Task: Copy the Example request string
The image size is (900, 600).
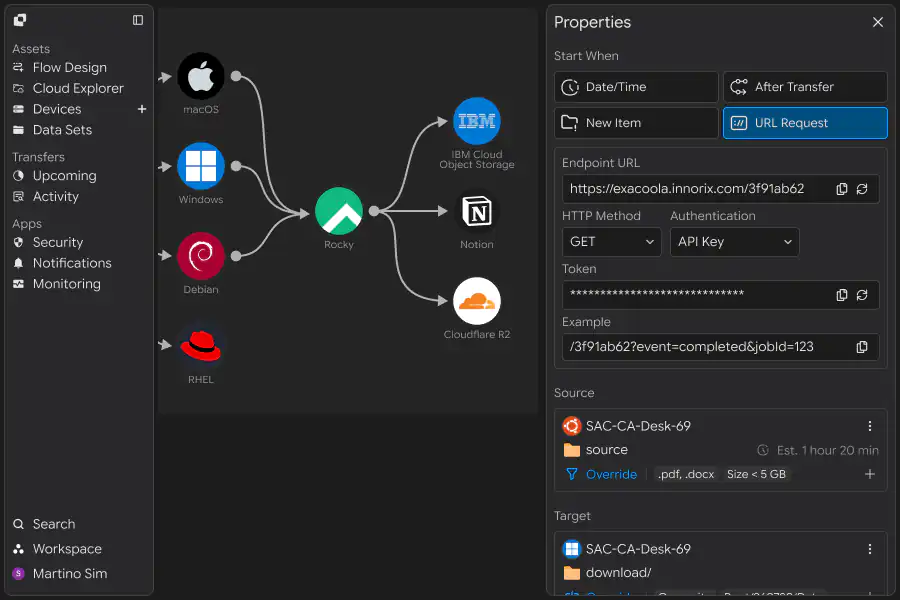Action: [862, 347]
